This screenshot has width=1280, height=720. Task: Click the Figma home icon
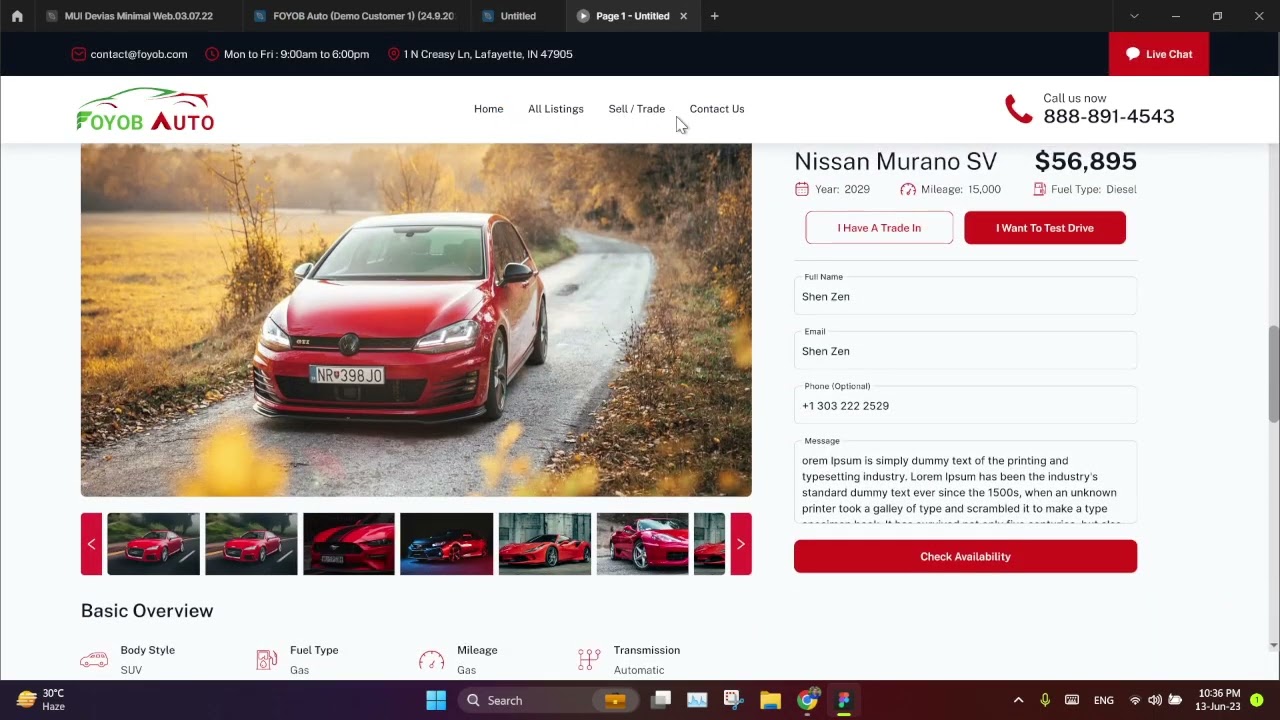click(x=17, y=16)
